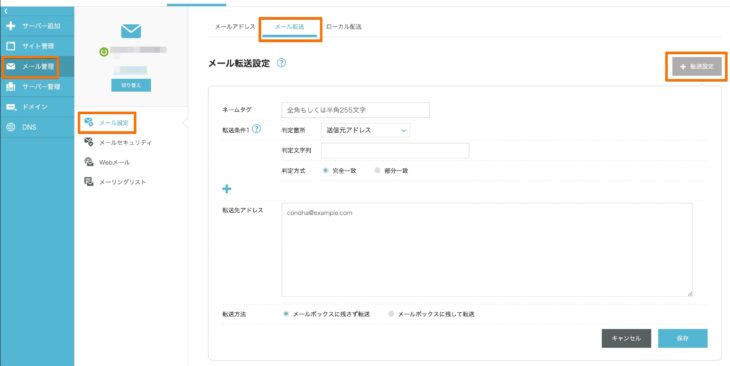
Task: Select メールボックスに残さず転送 option
Action: 286,314
